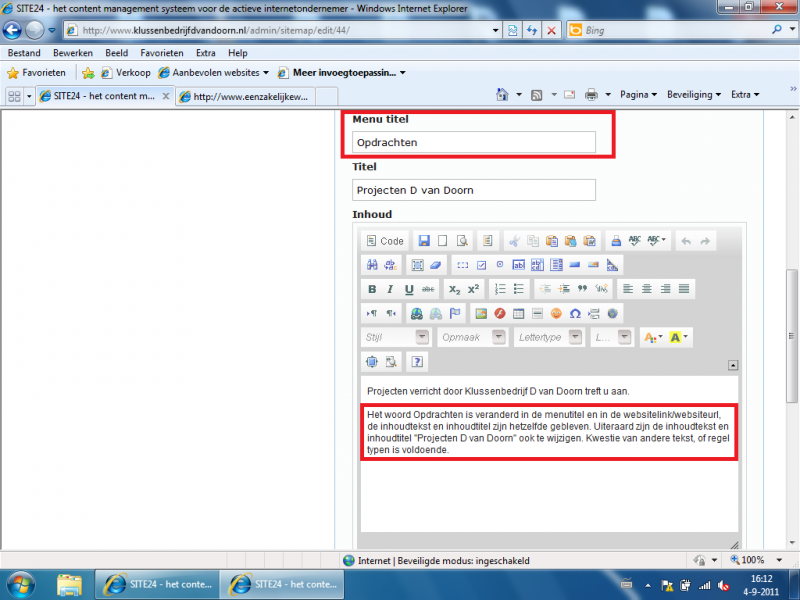Viewport: 800px width, 600px height.
Task: Insert a checkbox form element
Action: click(x=481, y=265)
